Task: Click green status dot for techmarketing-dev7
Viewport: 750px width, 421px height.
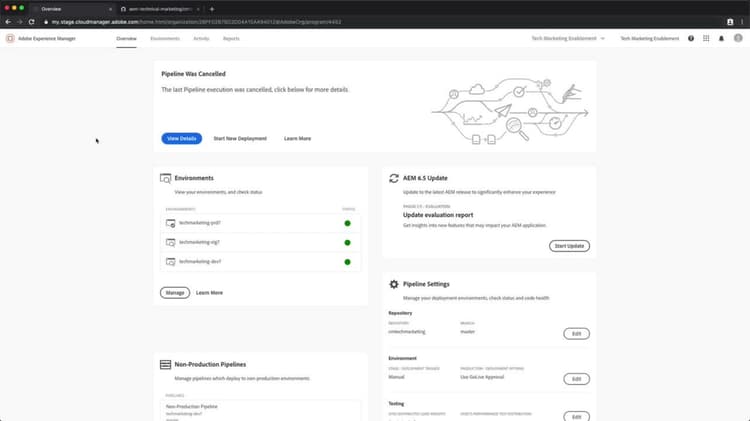Action: point(347,262)
